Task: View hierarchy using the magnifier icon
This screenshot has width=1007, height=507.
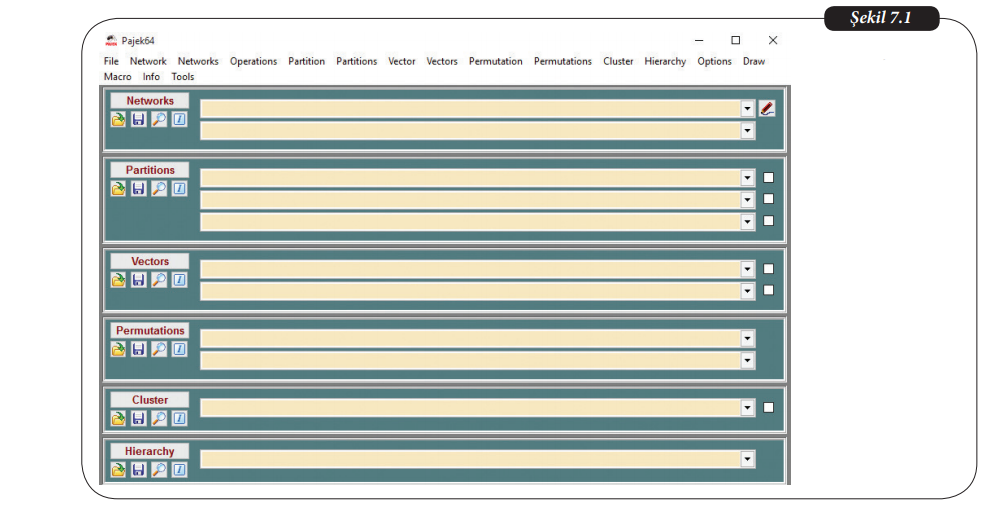Action: [158, 469]
